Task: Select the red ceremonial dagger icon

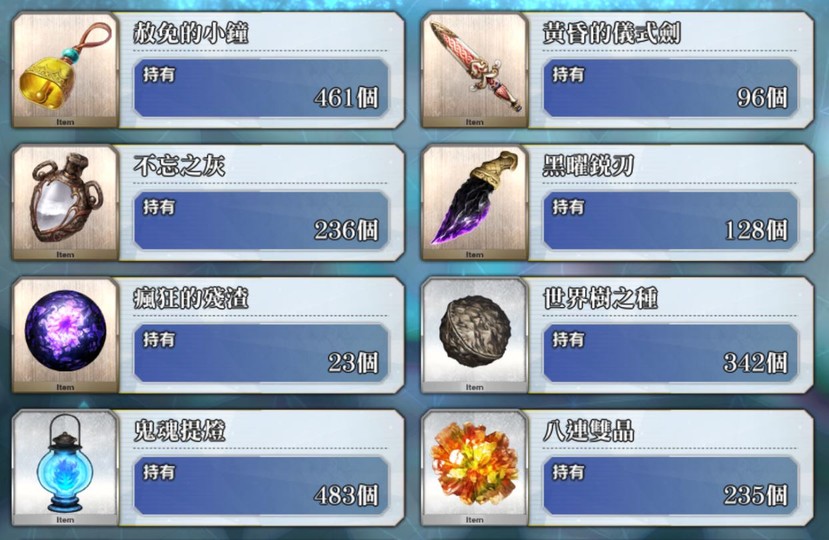Action: pos(474,70)
